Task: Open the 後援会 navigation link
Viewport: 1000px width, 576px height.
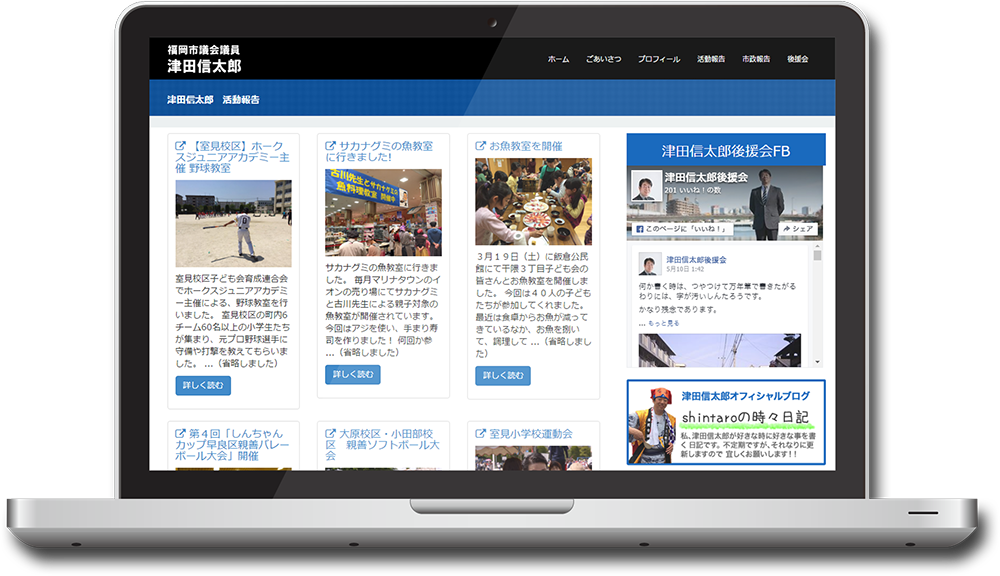Action: point(798,59)
